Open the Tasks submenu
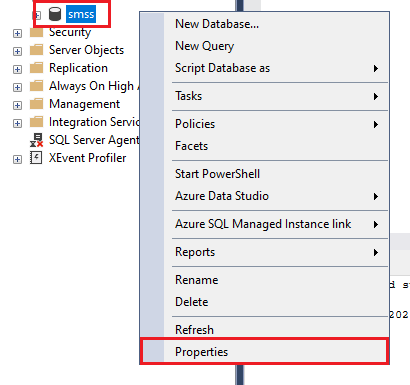The width and height of the screenshot is (410, 385). point(264,96)
